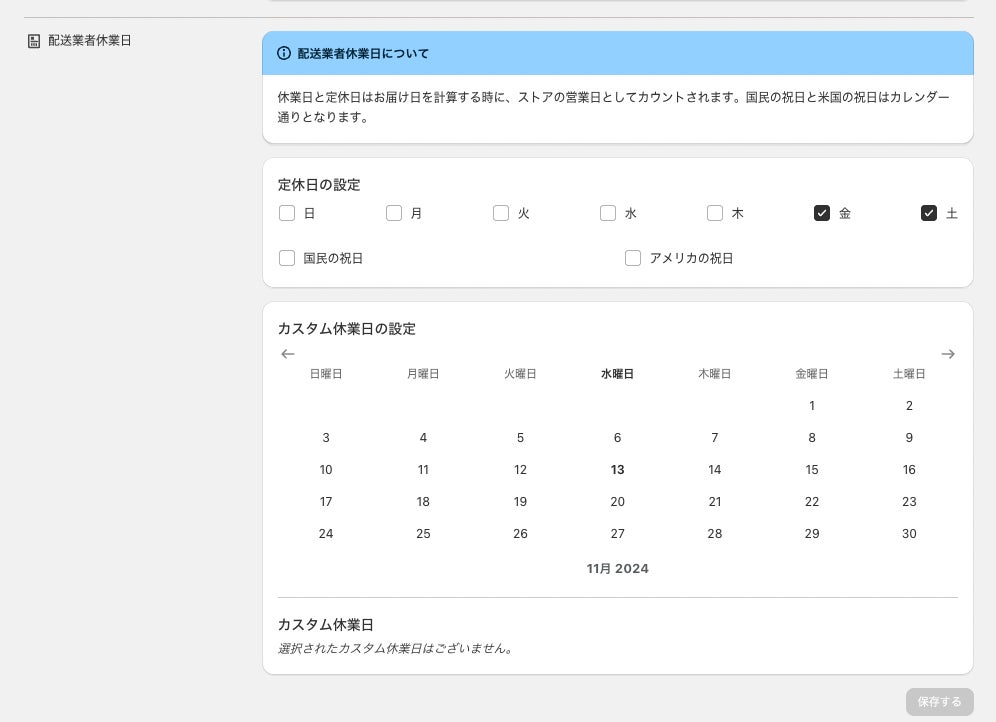Screen dimensions: 996x722
Task: Select date 14 in the calendar
Action: [x=715, y=470]
